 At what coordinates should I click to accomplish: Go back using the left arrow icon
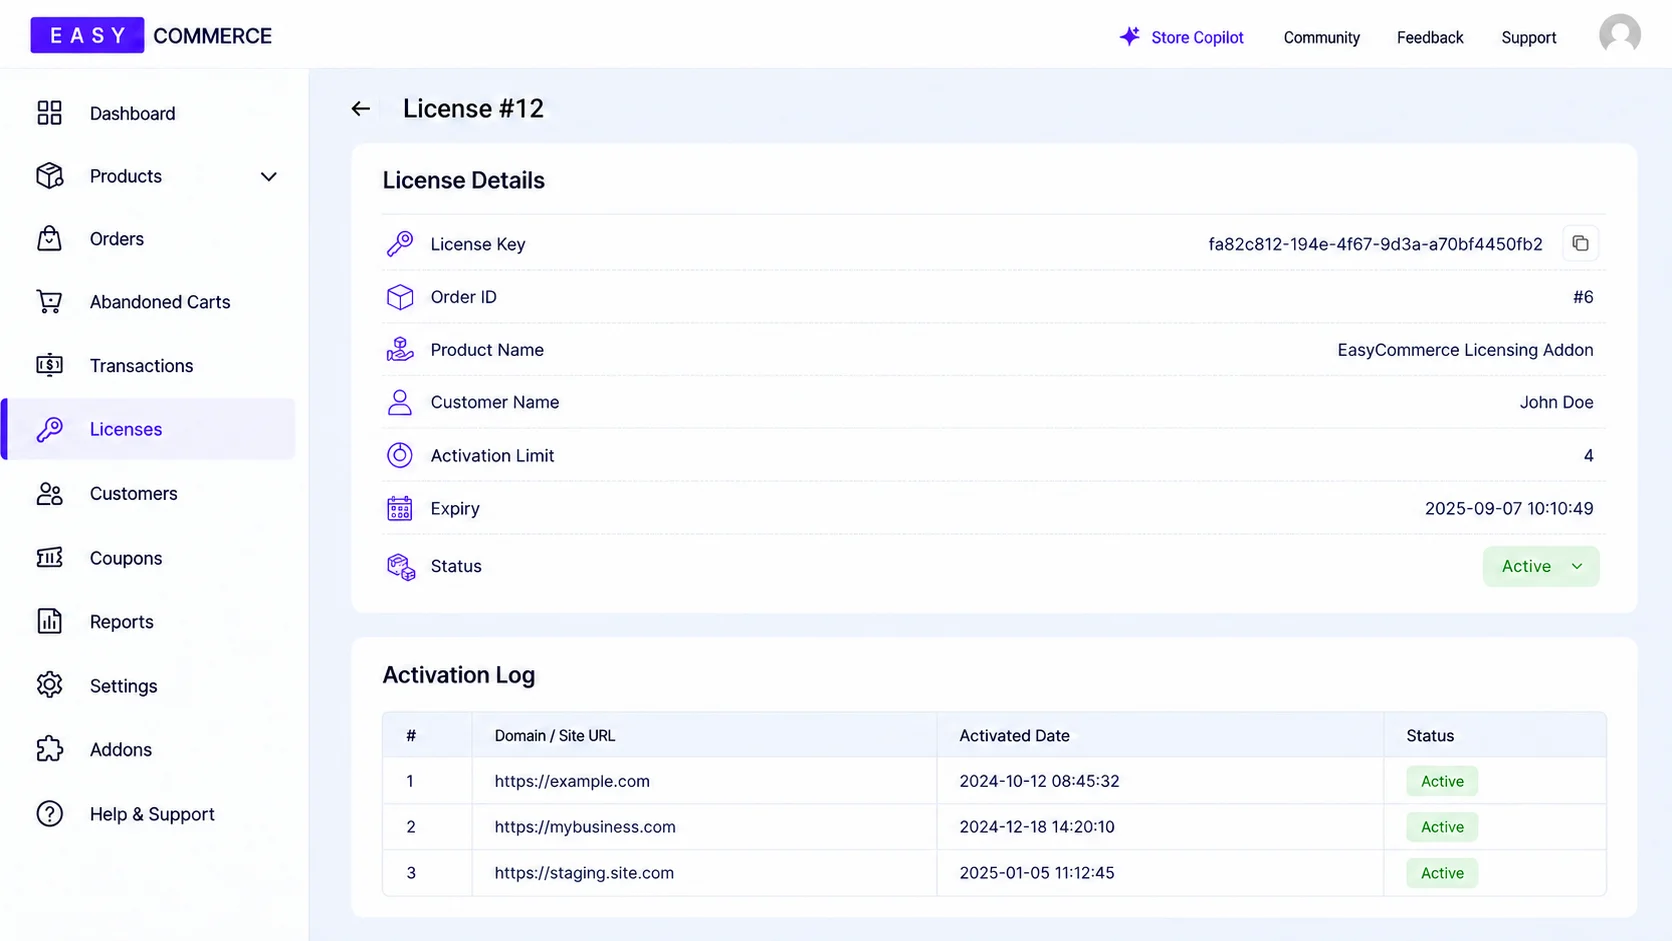click(x=361, y=109)
